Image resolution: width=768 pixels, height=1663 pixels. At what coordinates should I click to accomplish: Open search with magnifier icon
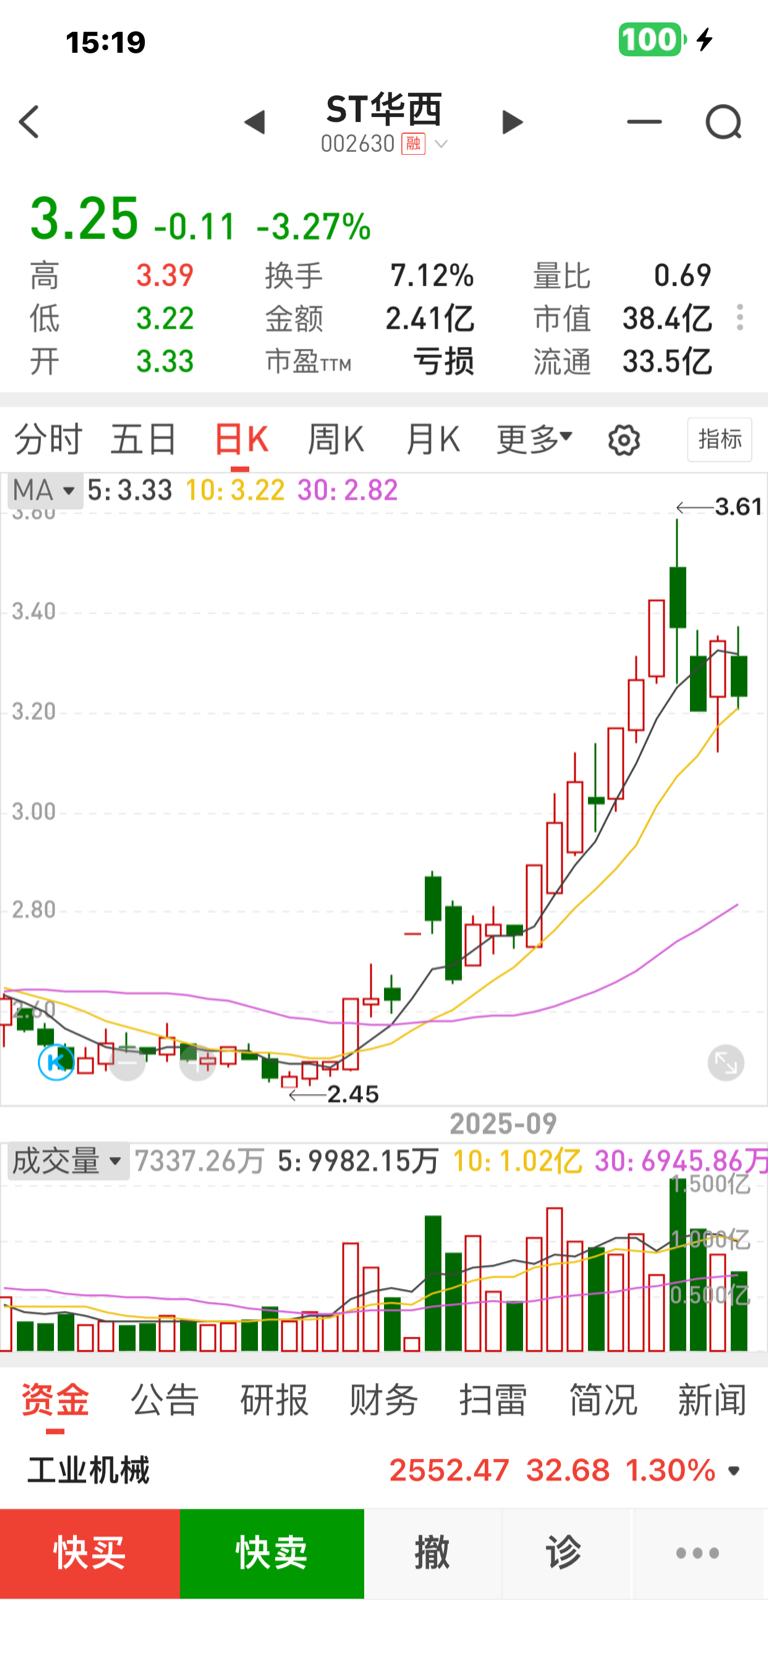[724, 122]
